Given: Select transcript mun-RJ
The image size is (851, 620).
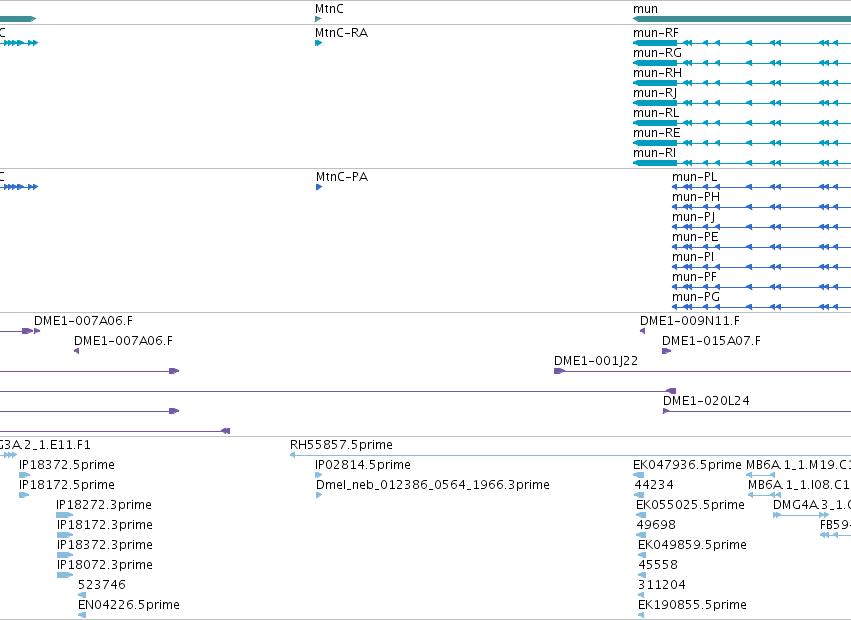Looking at the screenshot, I should click(x=655, y=93).
